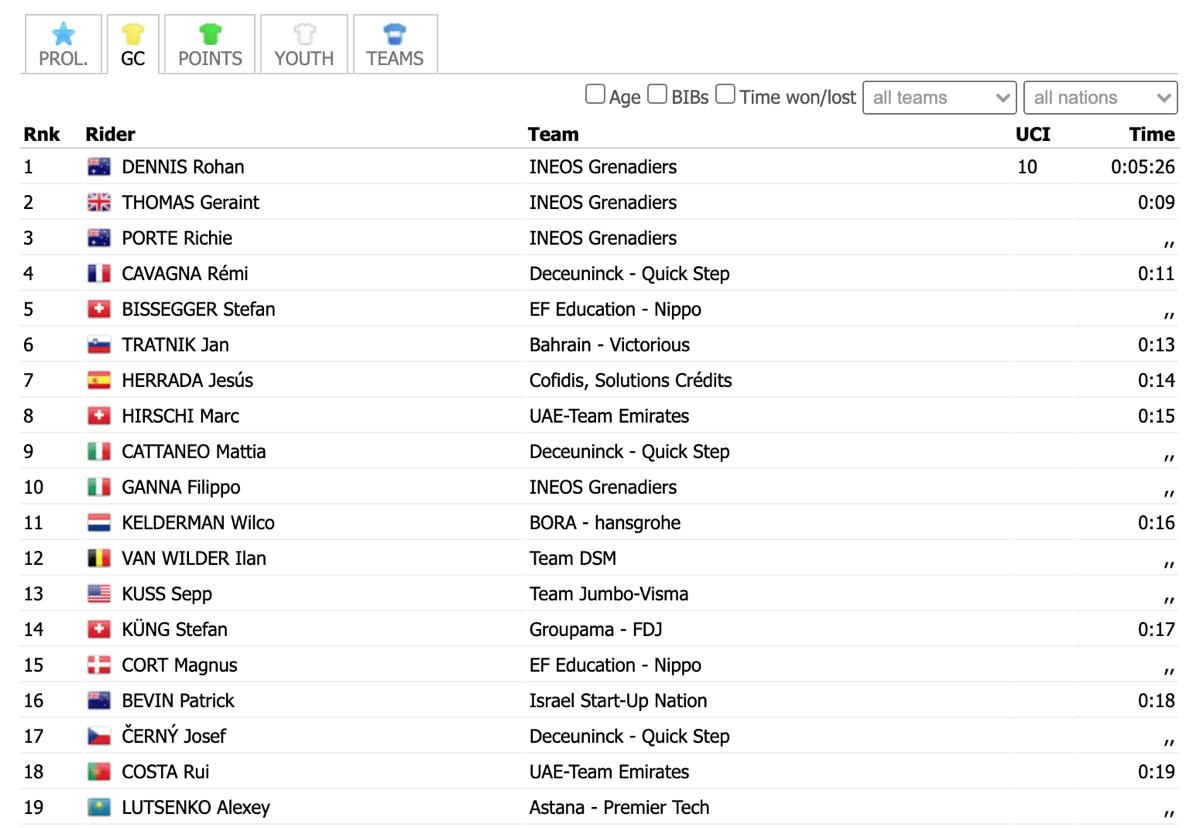Switch to the GC classification tab
This screenshot has height=828, width=1200.
tap(133, 45)
